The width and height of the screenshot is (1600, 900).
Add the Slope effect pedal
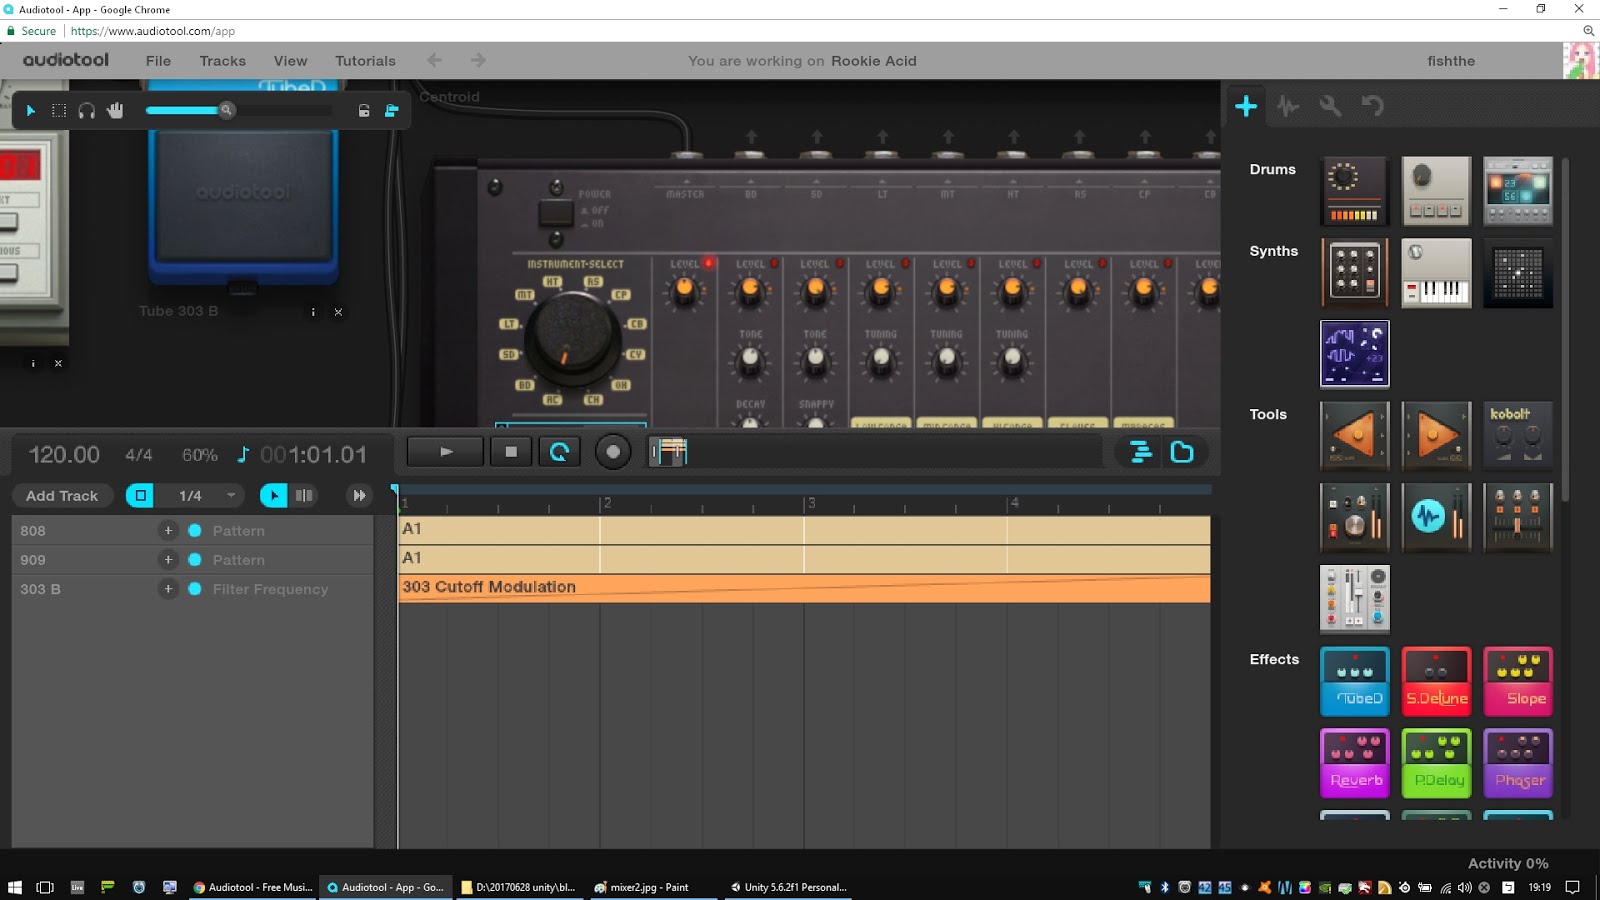(x=1518, y=681)
